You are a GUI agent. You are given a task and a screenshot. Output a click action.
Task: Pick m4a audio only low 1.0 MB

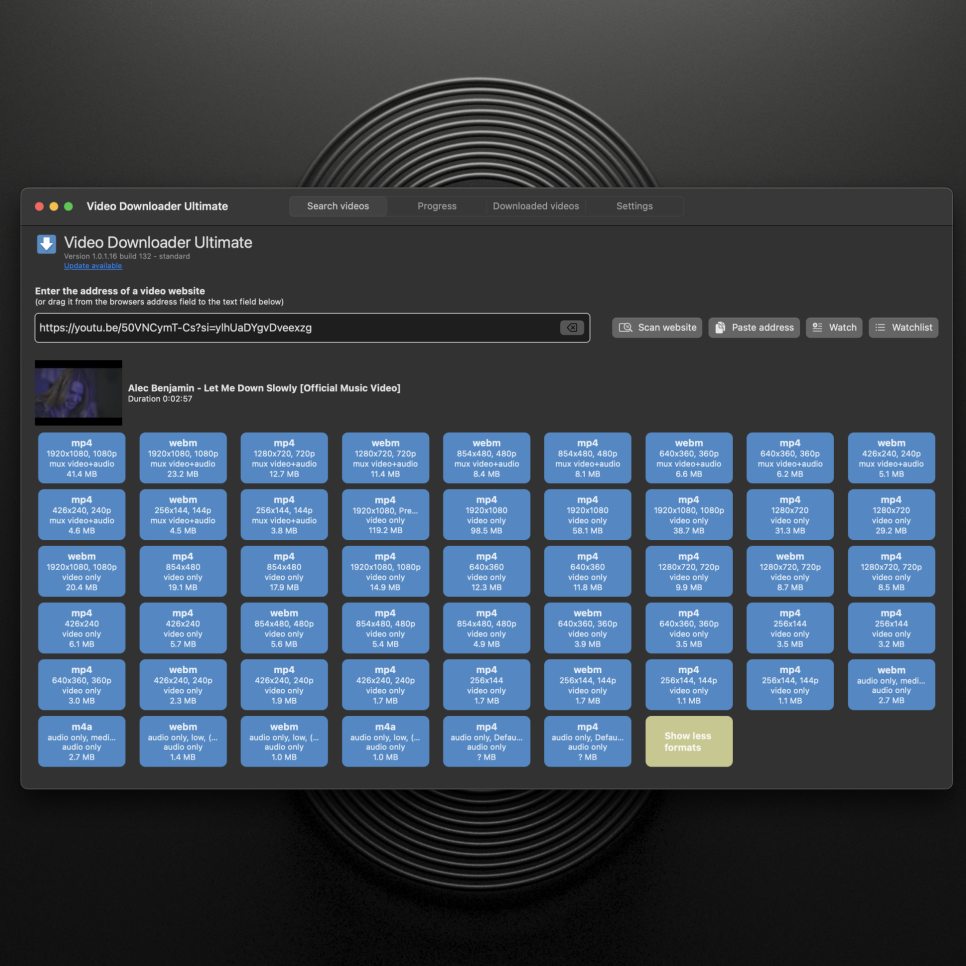click(x=386, y=742)
